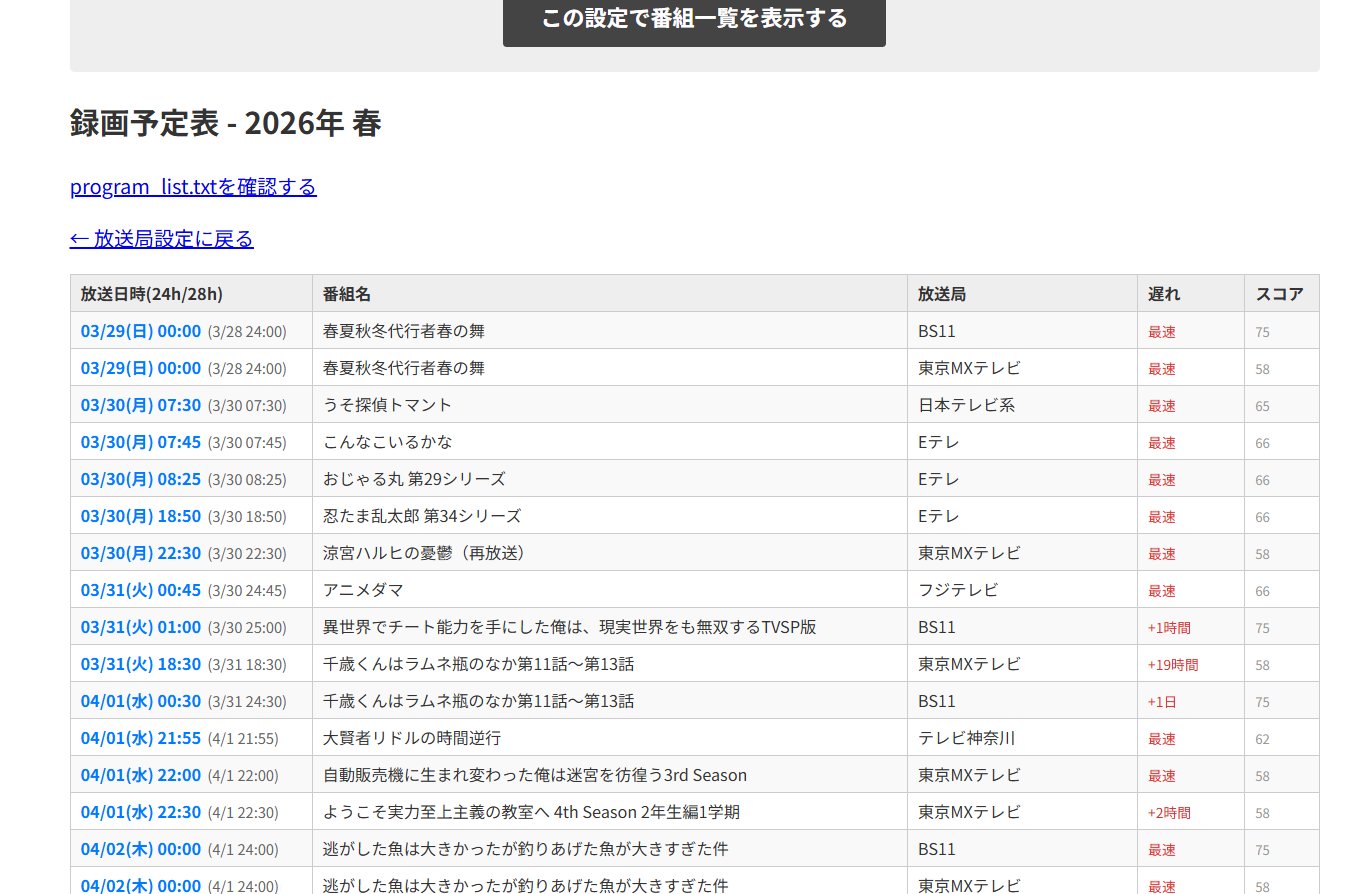The height and width of the screenshot is (894, 1345).
Task: Click the フジテレビ station cell
Action: point(1022,590)
